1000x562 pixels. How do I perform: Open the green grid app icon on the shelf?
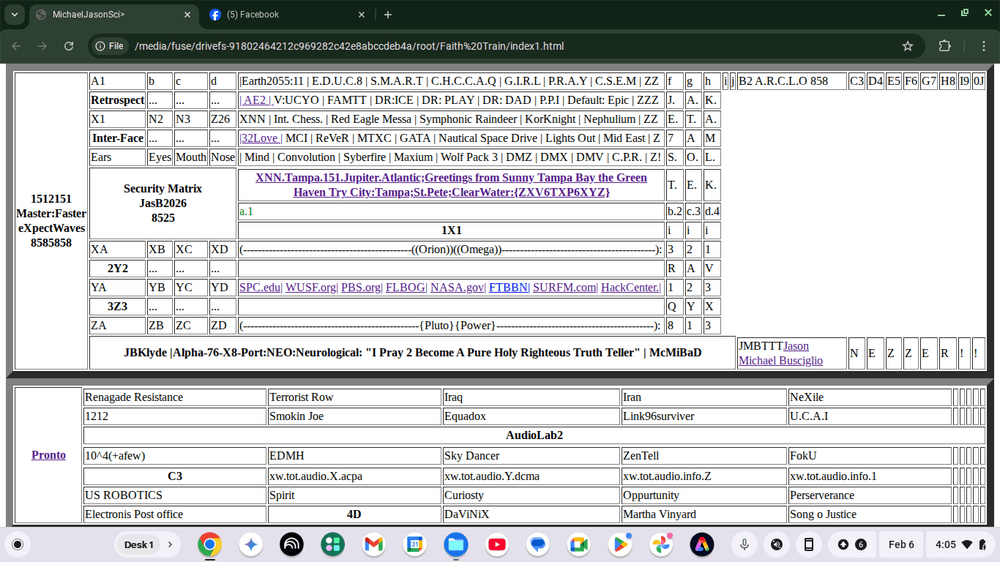tap(332, 545)
